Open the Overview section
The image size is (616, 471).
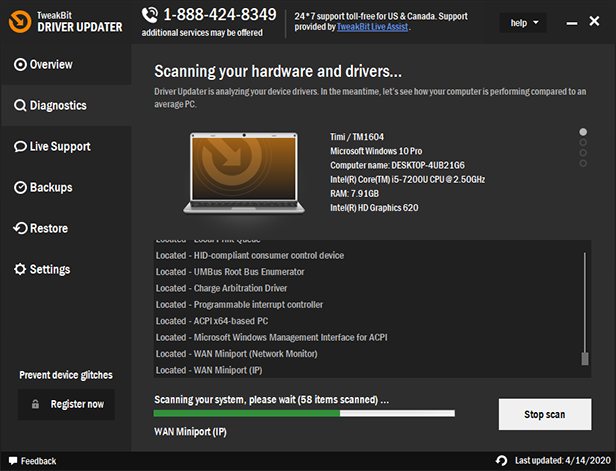coord(66,64)
